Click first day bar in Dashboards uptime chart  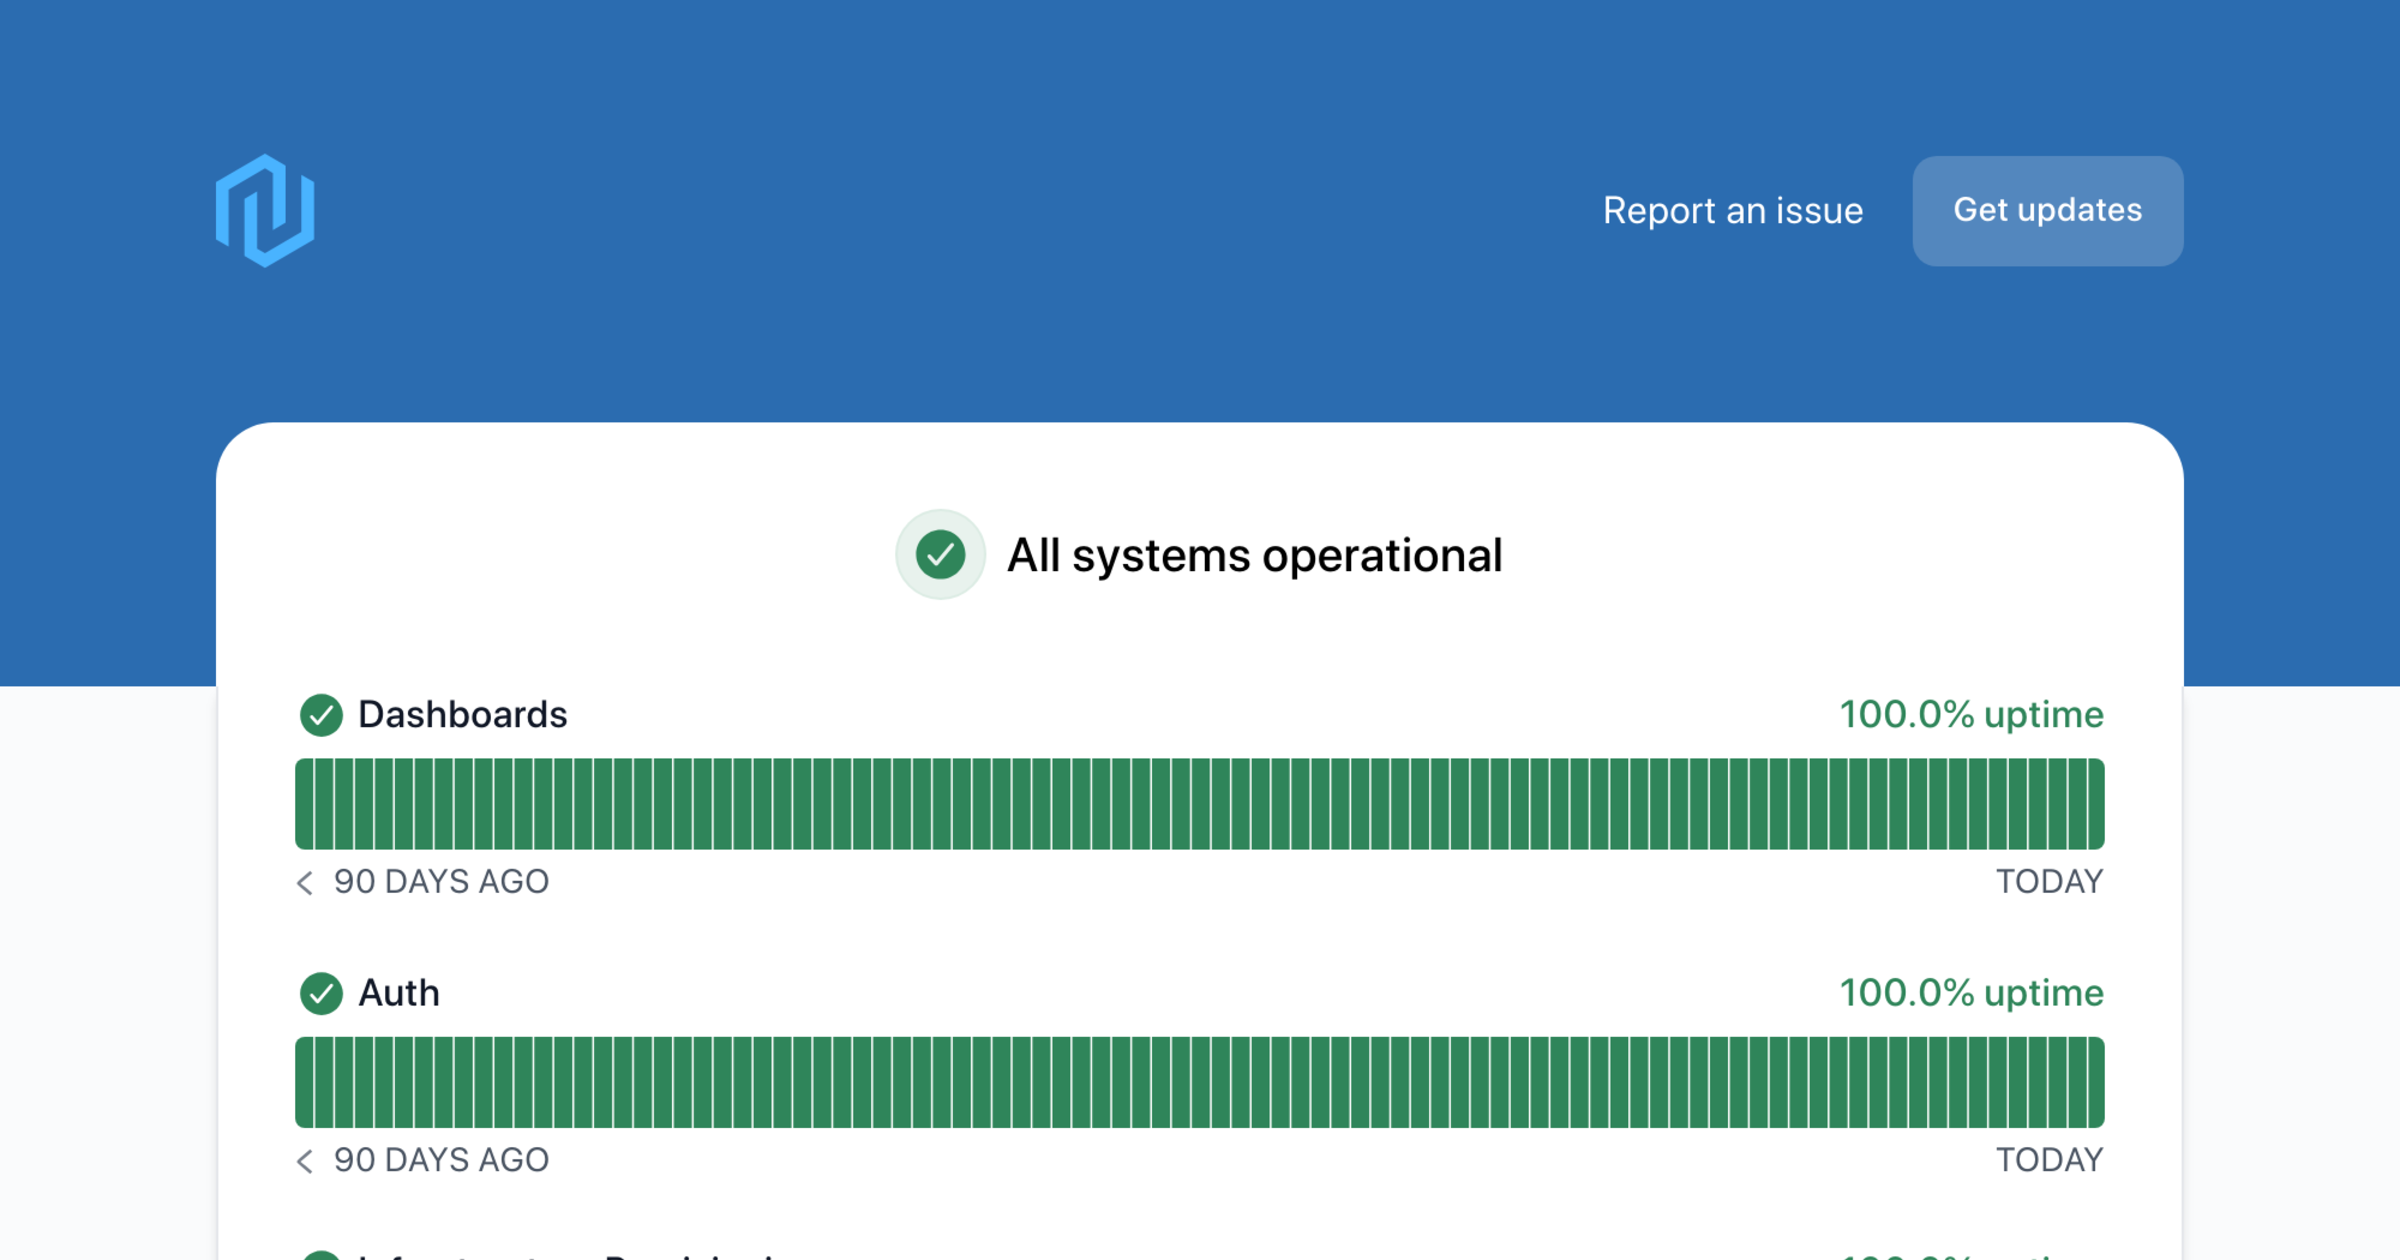click(x=304, y=804)
